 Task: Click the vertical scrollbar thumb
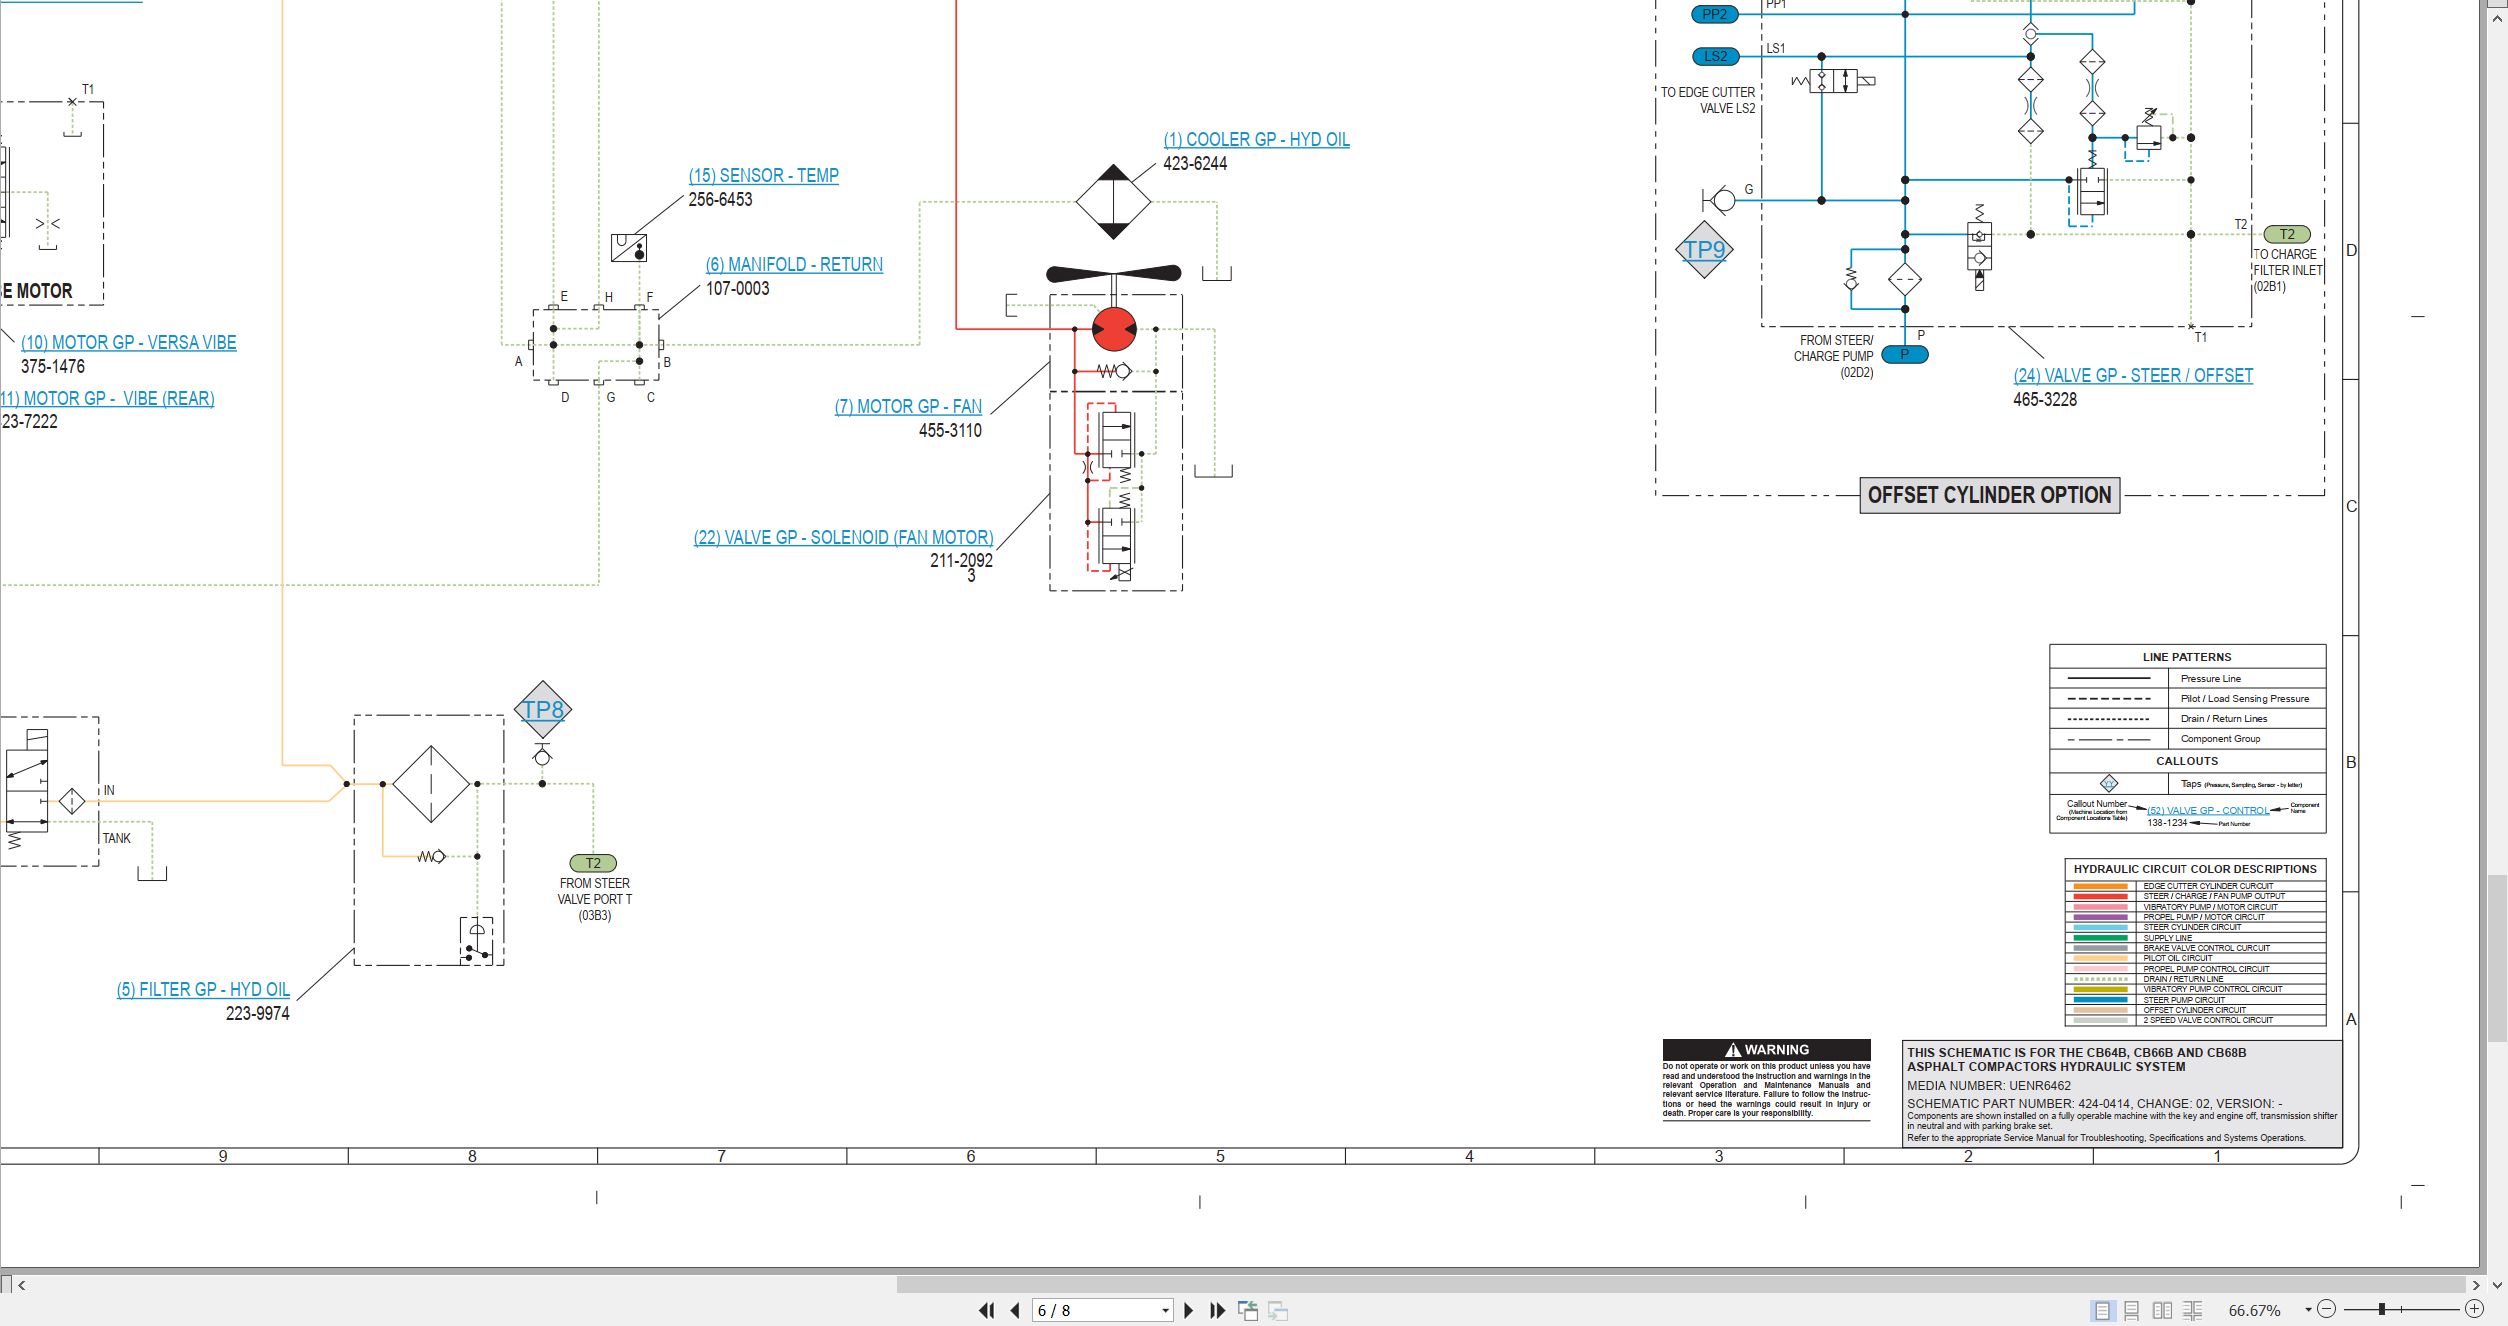click(x=2497, y=958)
